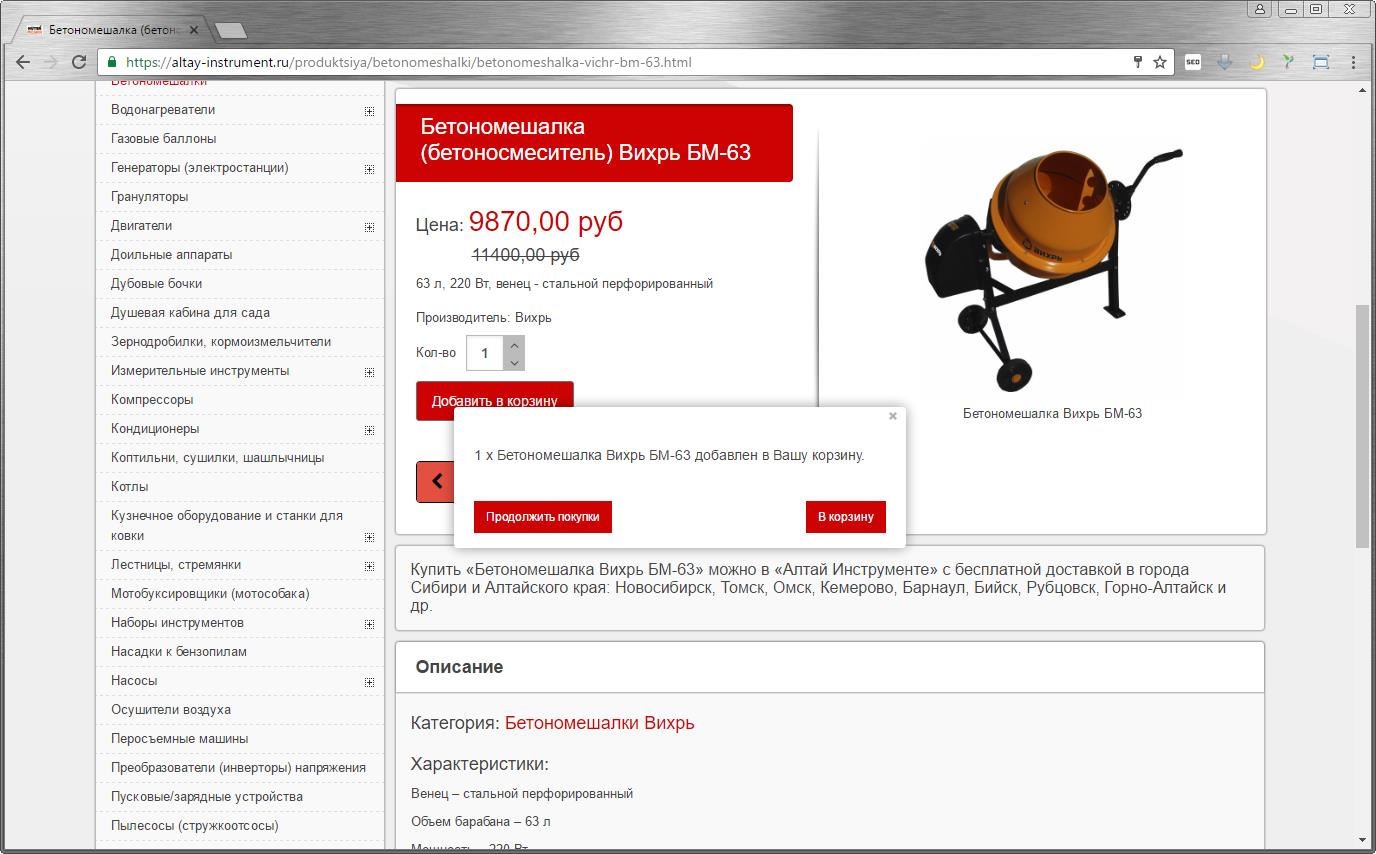
Task: Open Грануляторы menu item
Action: [149, 197]
